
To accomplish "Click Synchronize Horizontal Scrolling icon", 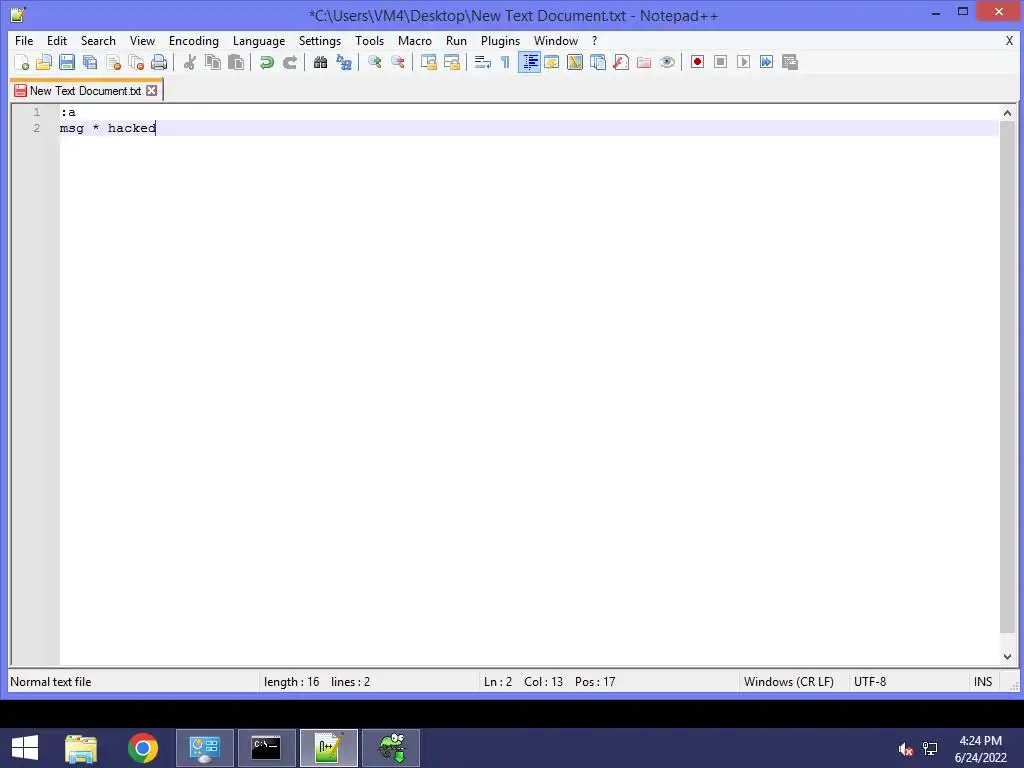I will (x=451, y=62).
